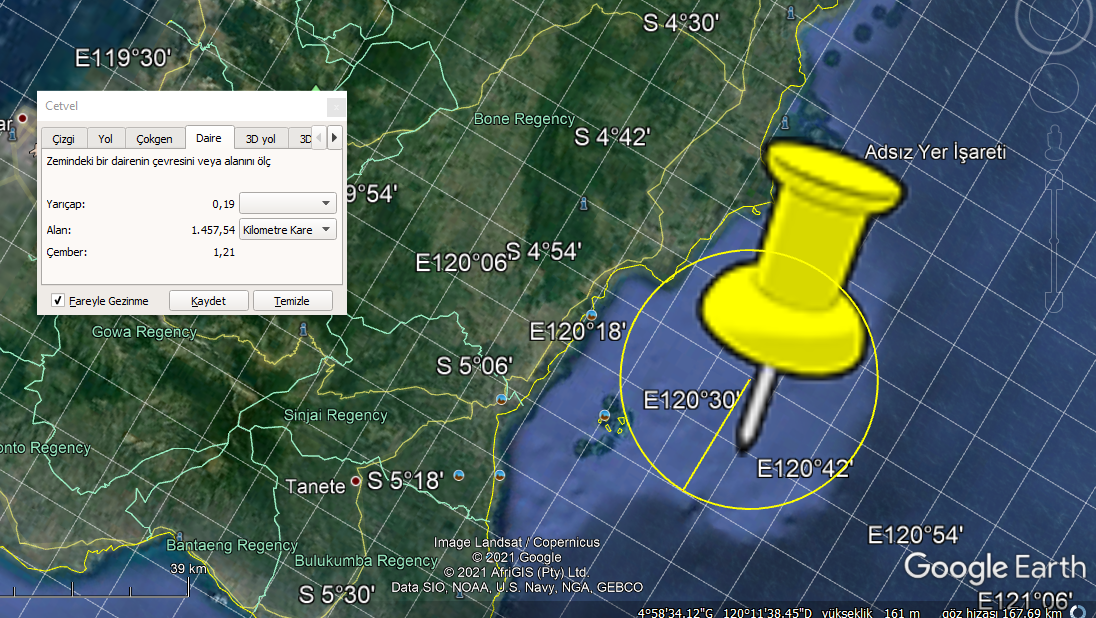Click the info icon above Bantaeng Regency label

point(180,537)
